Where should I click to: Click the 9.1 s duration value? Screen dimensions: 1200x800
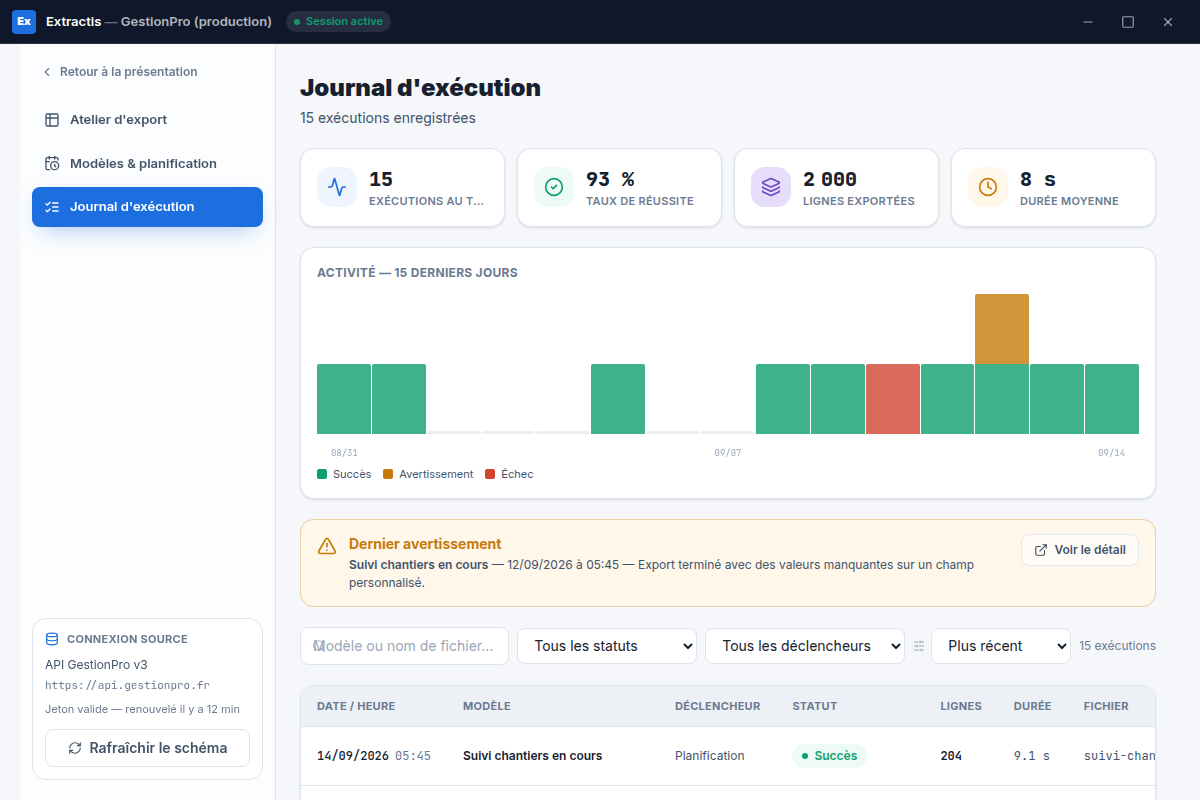1032,756
